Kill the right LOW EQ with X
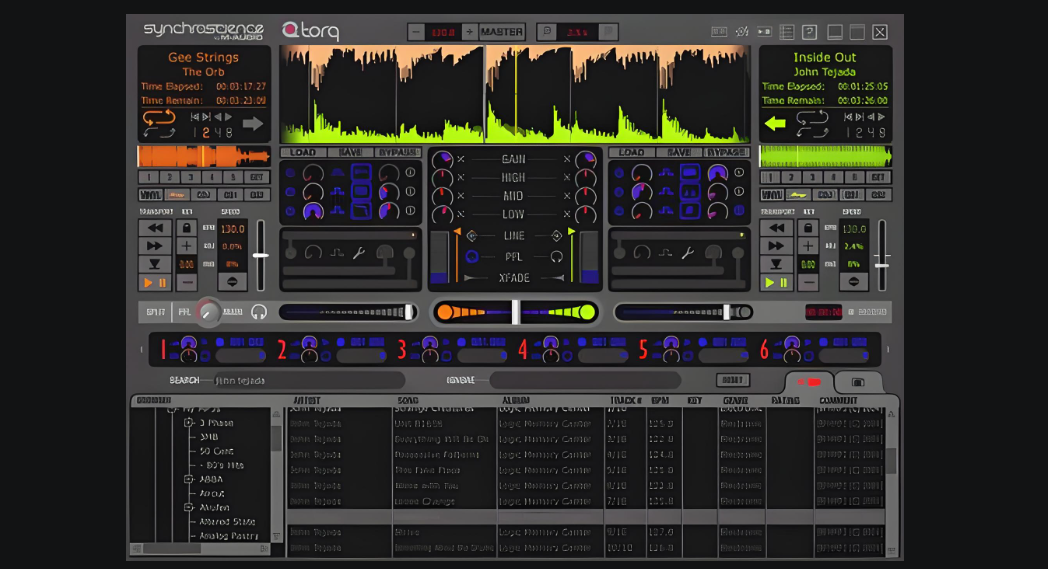Viewport: 1048px width, 569px height. tap(567, 214)
